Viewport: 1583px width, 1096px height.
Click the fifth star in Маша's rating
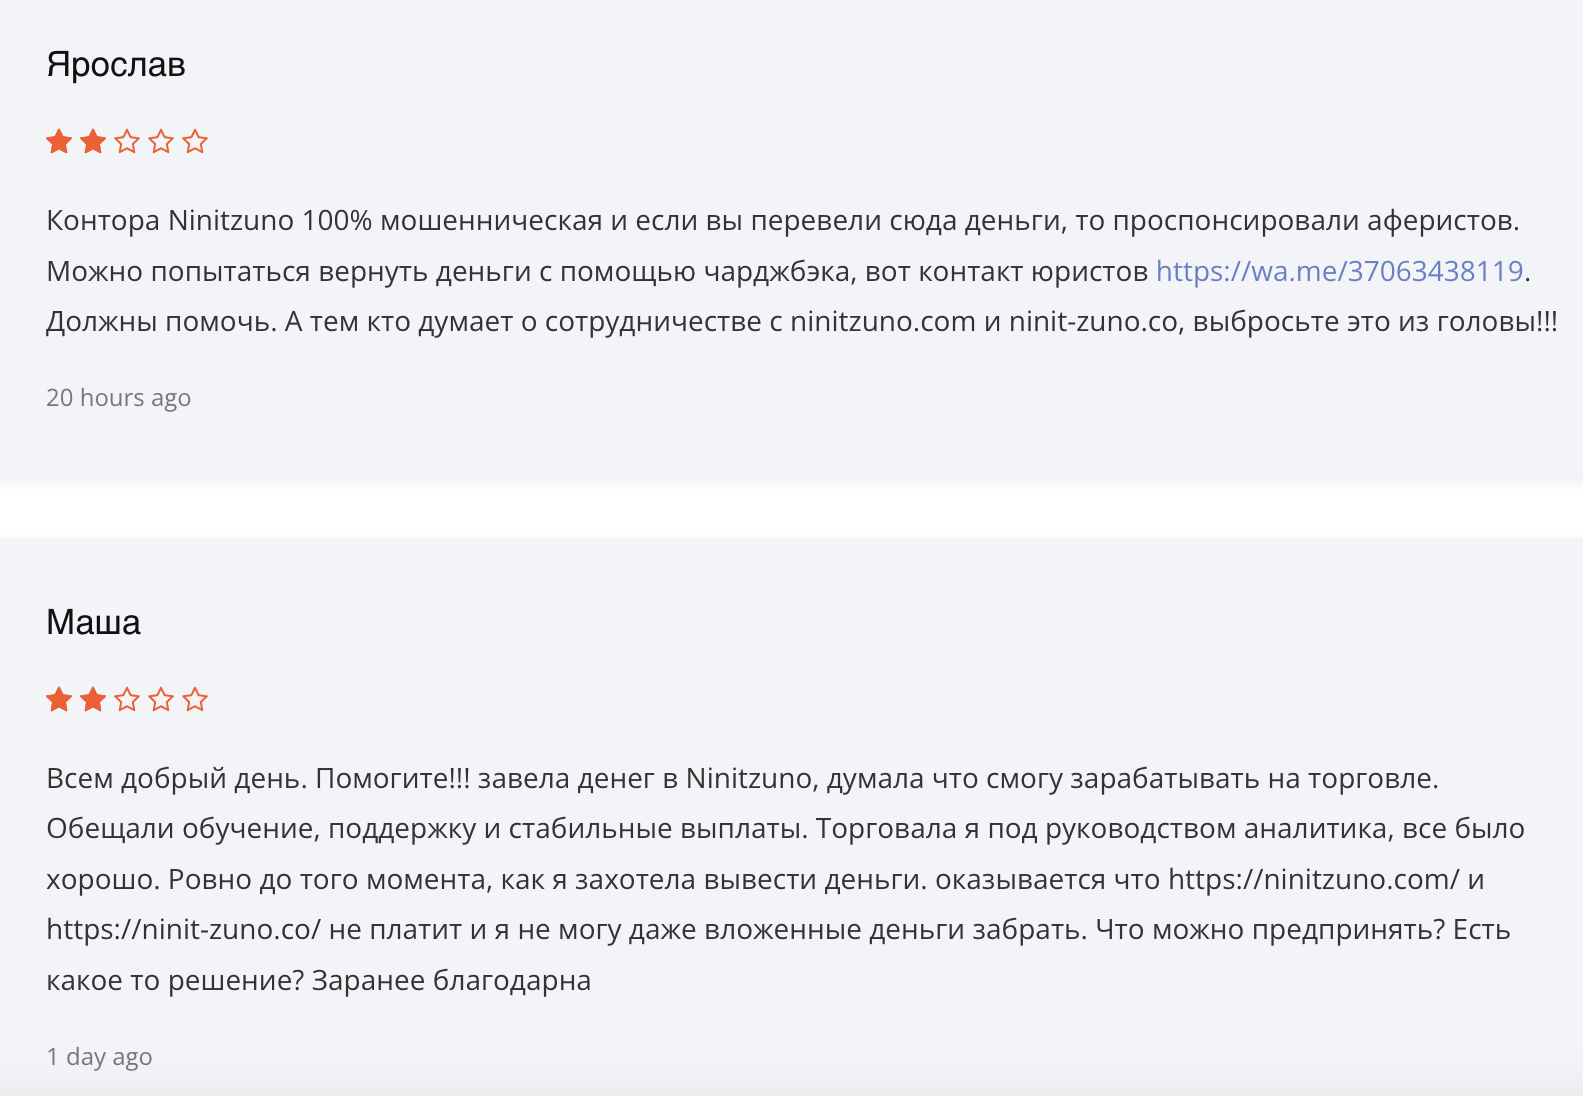pyautogui.click(x=195, y=700)
